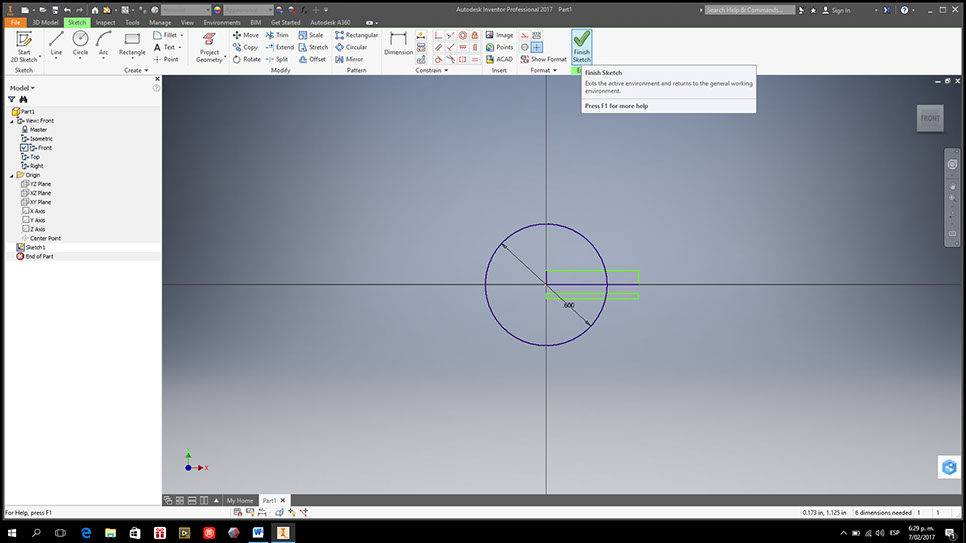Click the Search Help & Commands field

tap(749, 10)
